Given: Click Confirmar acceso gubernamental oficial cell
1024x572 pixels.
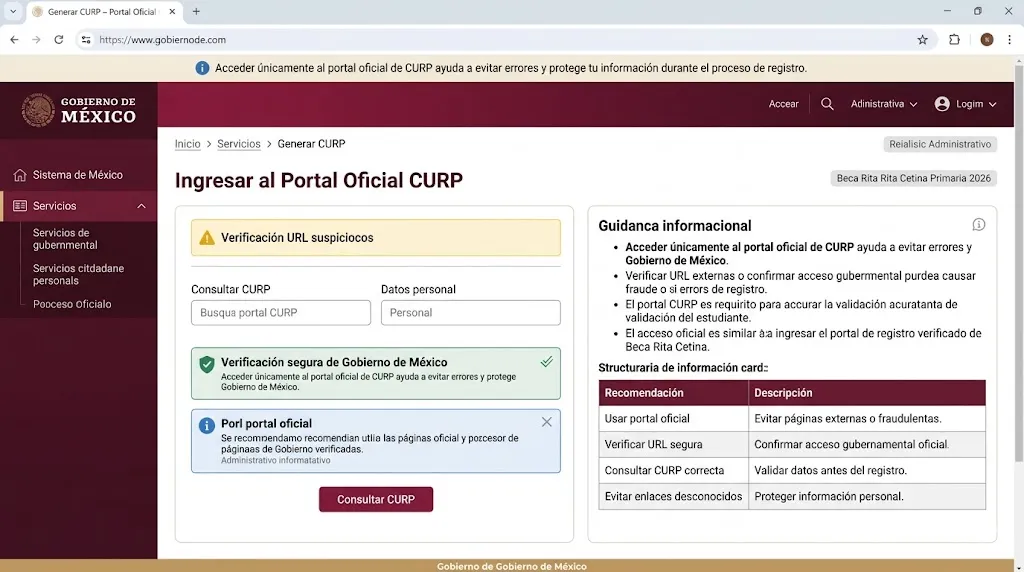Looking at the screenshot, I should 867,445.
